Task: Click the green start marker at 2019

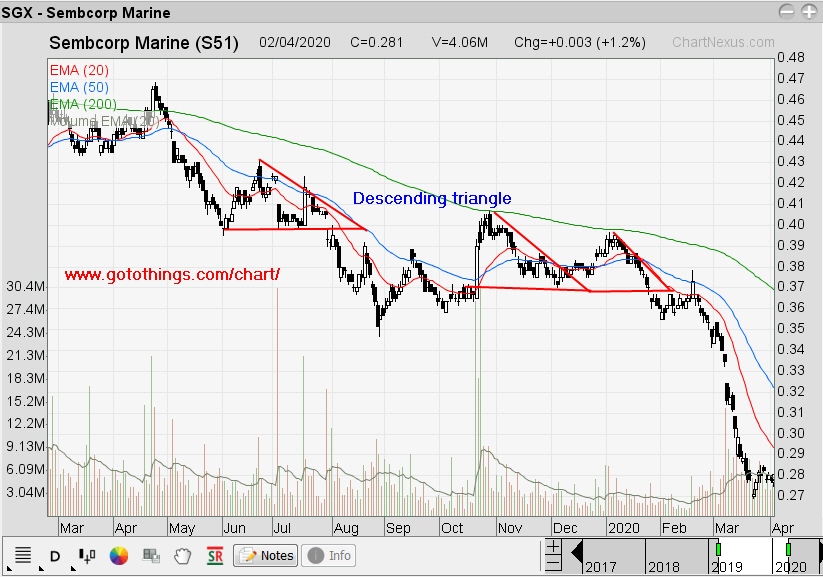Action: click(719, 549)
